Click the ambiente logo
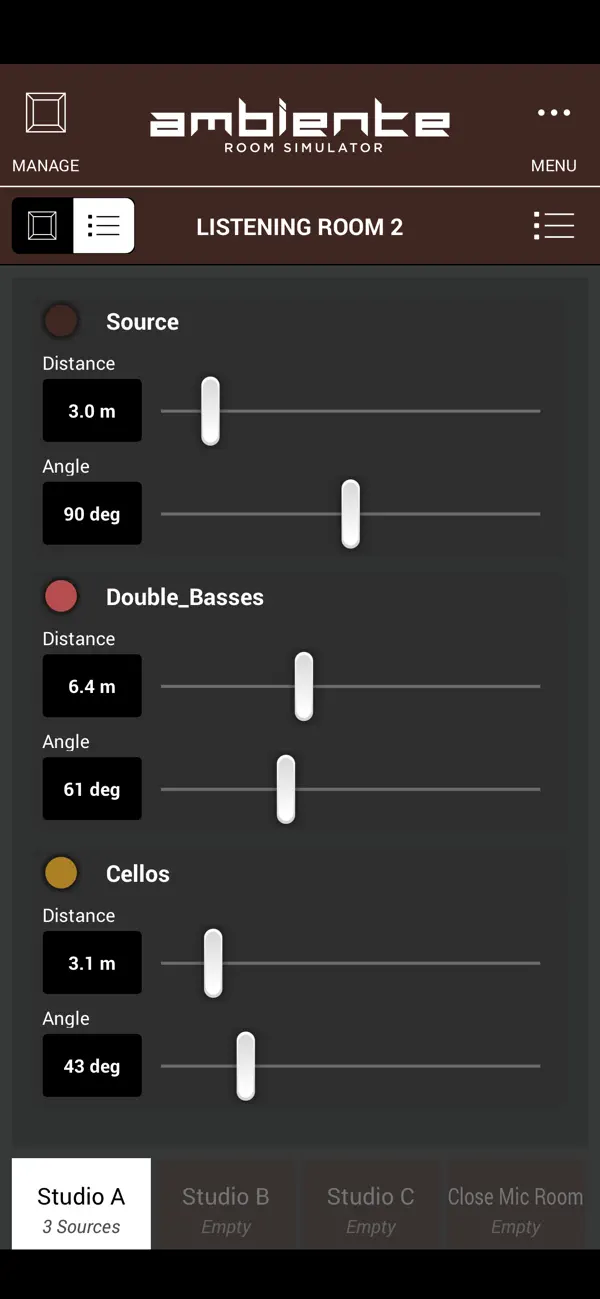This screenshot has height=1299, width=600. (x=300, y=122)
